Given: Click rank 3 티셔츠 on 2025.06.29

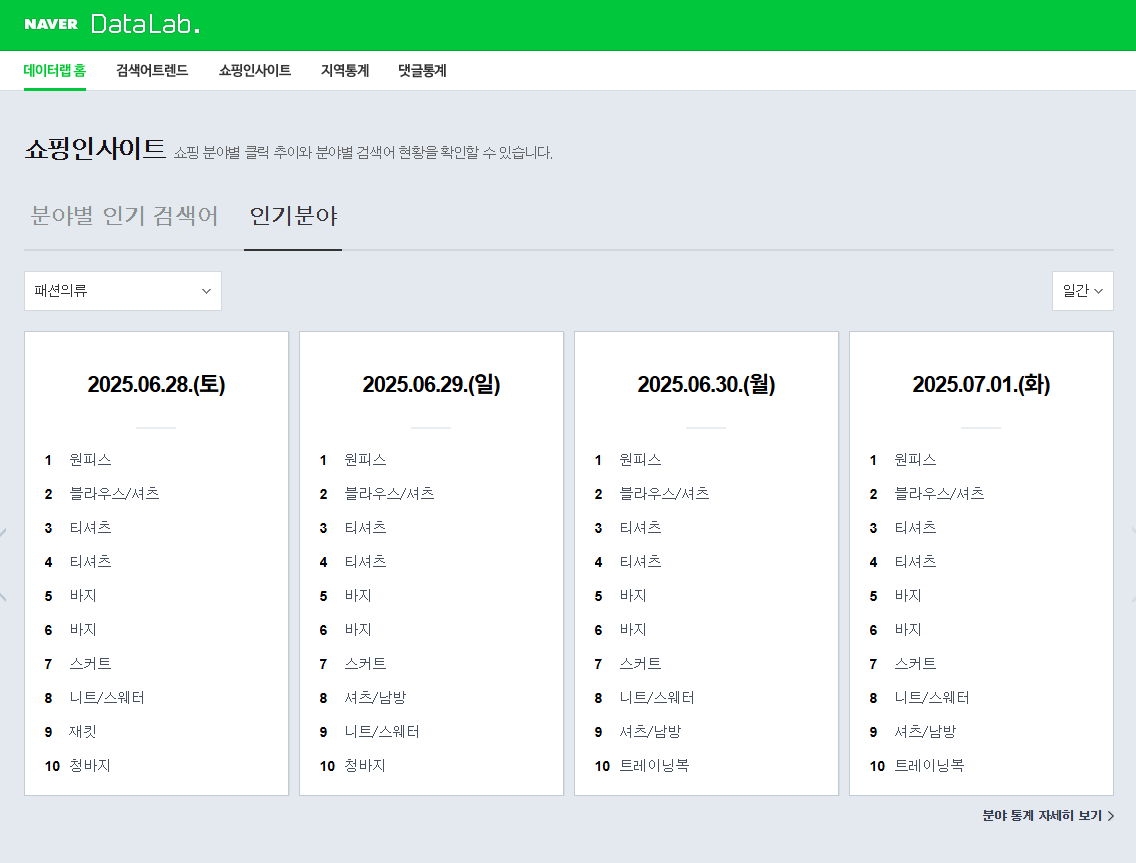Looking at the screenshot, I should 365,528.
